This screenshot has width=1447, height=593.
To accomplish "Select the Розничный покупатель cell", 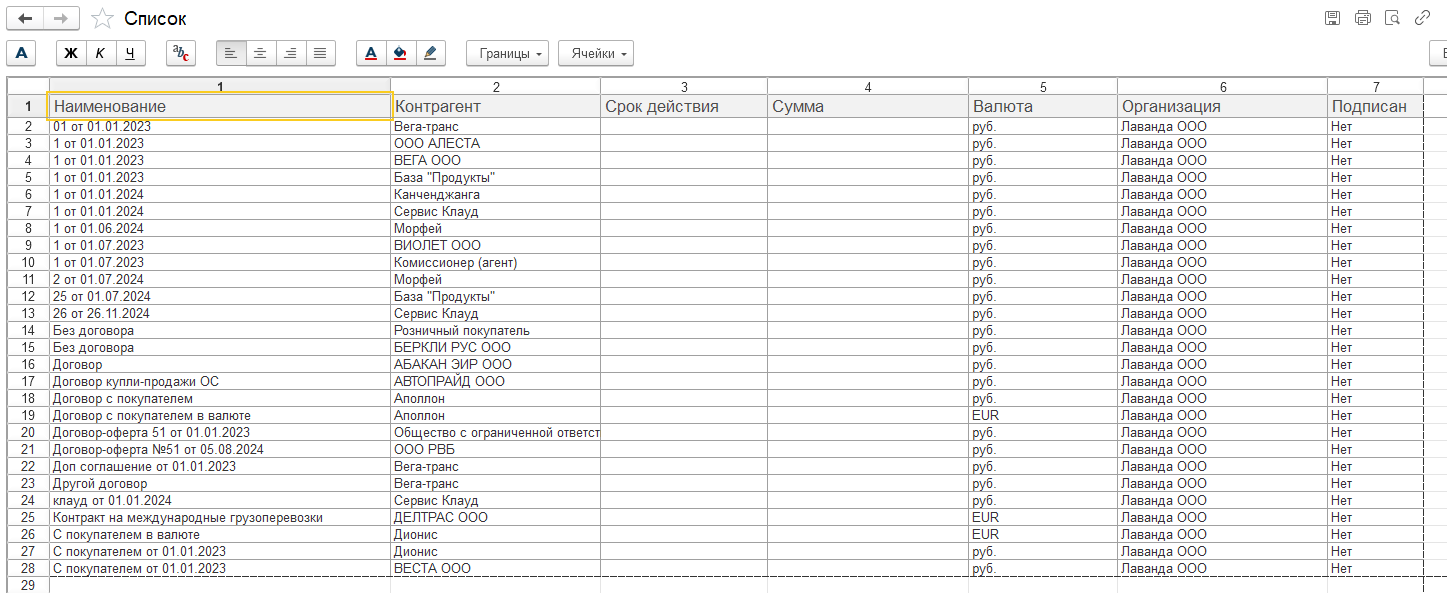I will point(495,331).
